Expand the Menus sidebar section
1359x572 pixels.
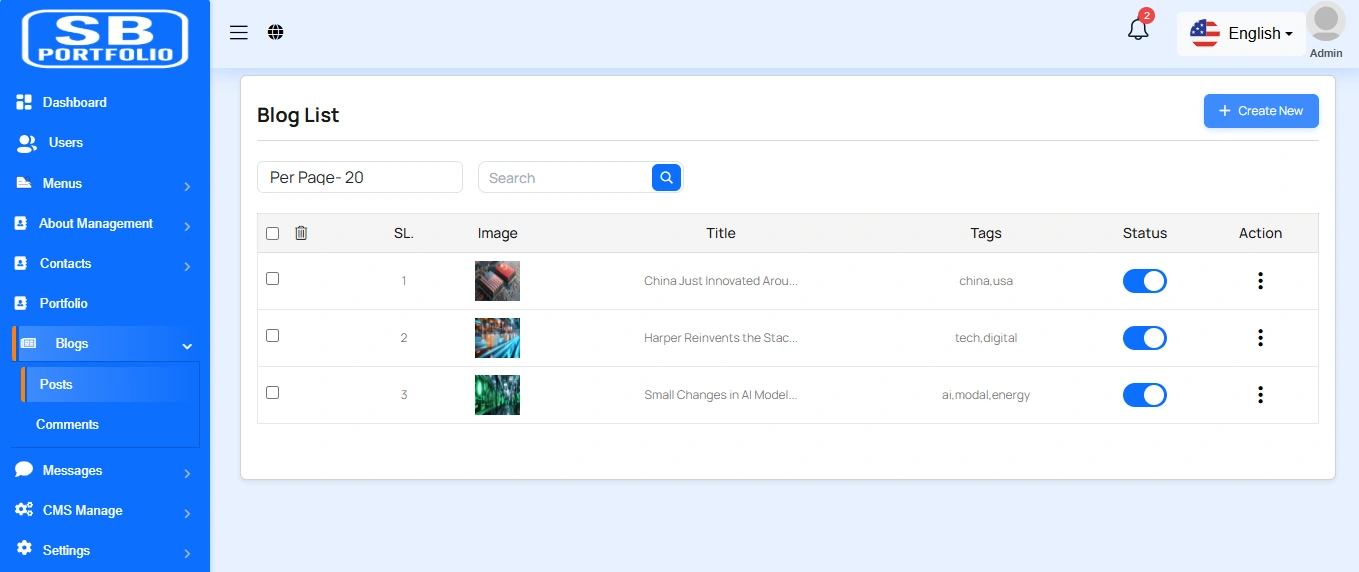(100, 184)
